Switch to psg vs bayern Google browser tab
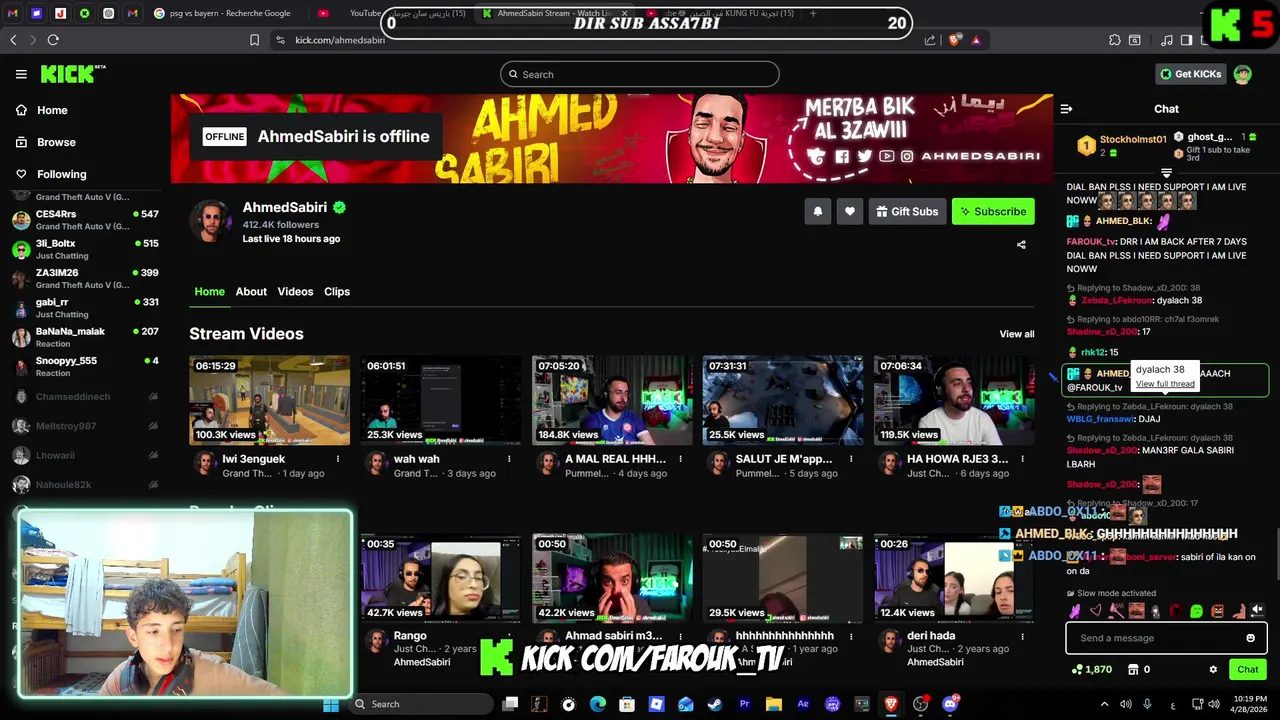The height and width of the screenshot is (720, 1280). [x=230, y=13]
